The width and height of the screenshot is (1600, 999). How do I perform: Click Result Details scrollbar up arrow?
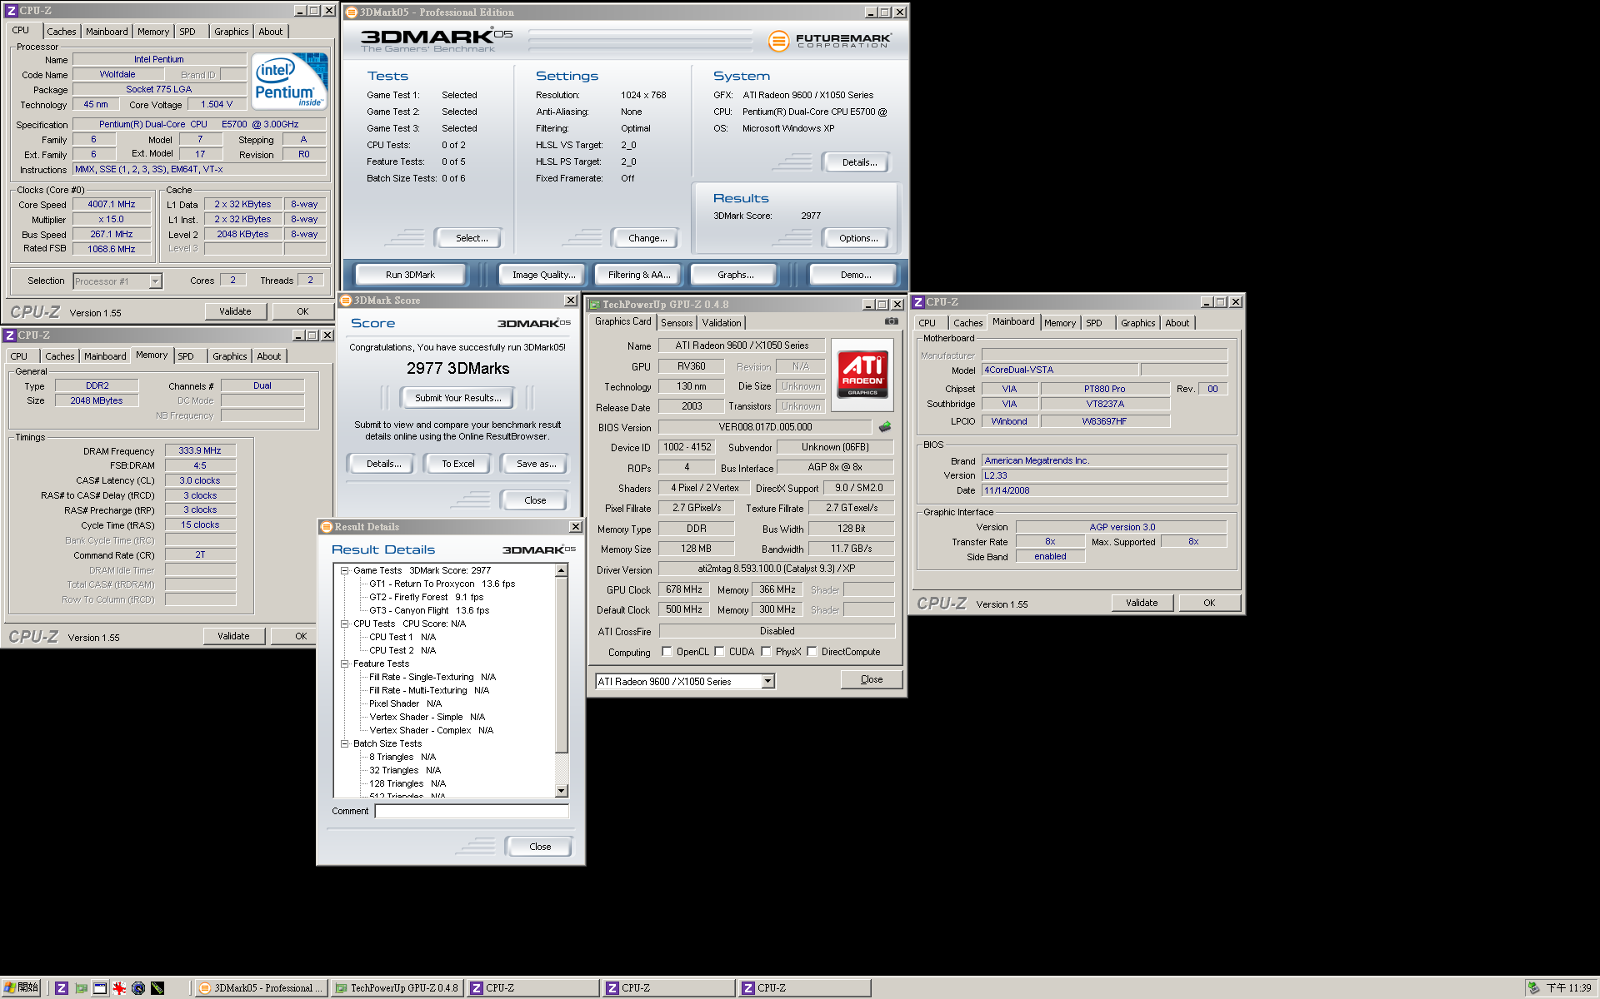point(562,570)
